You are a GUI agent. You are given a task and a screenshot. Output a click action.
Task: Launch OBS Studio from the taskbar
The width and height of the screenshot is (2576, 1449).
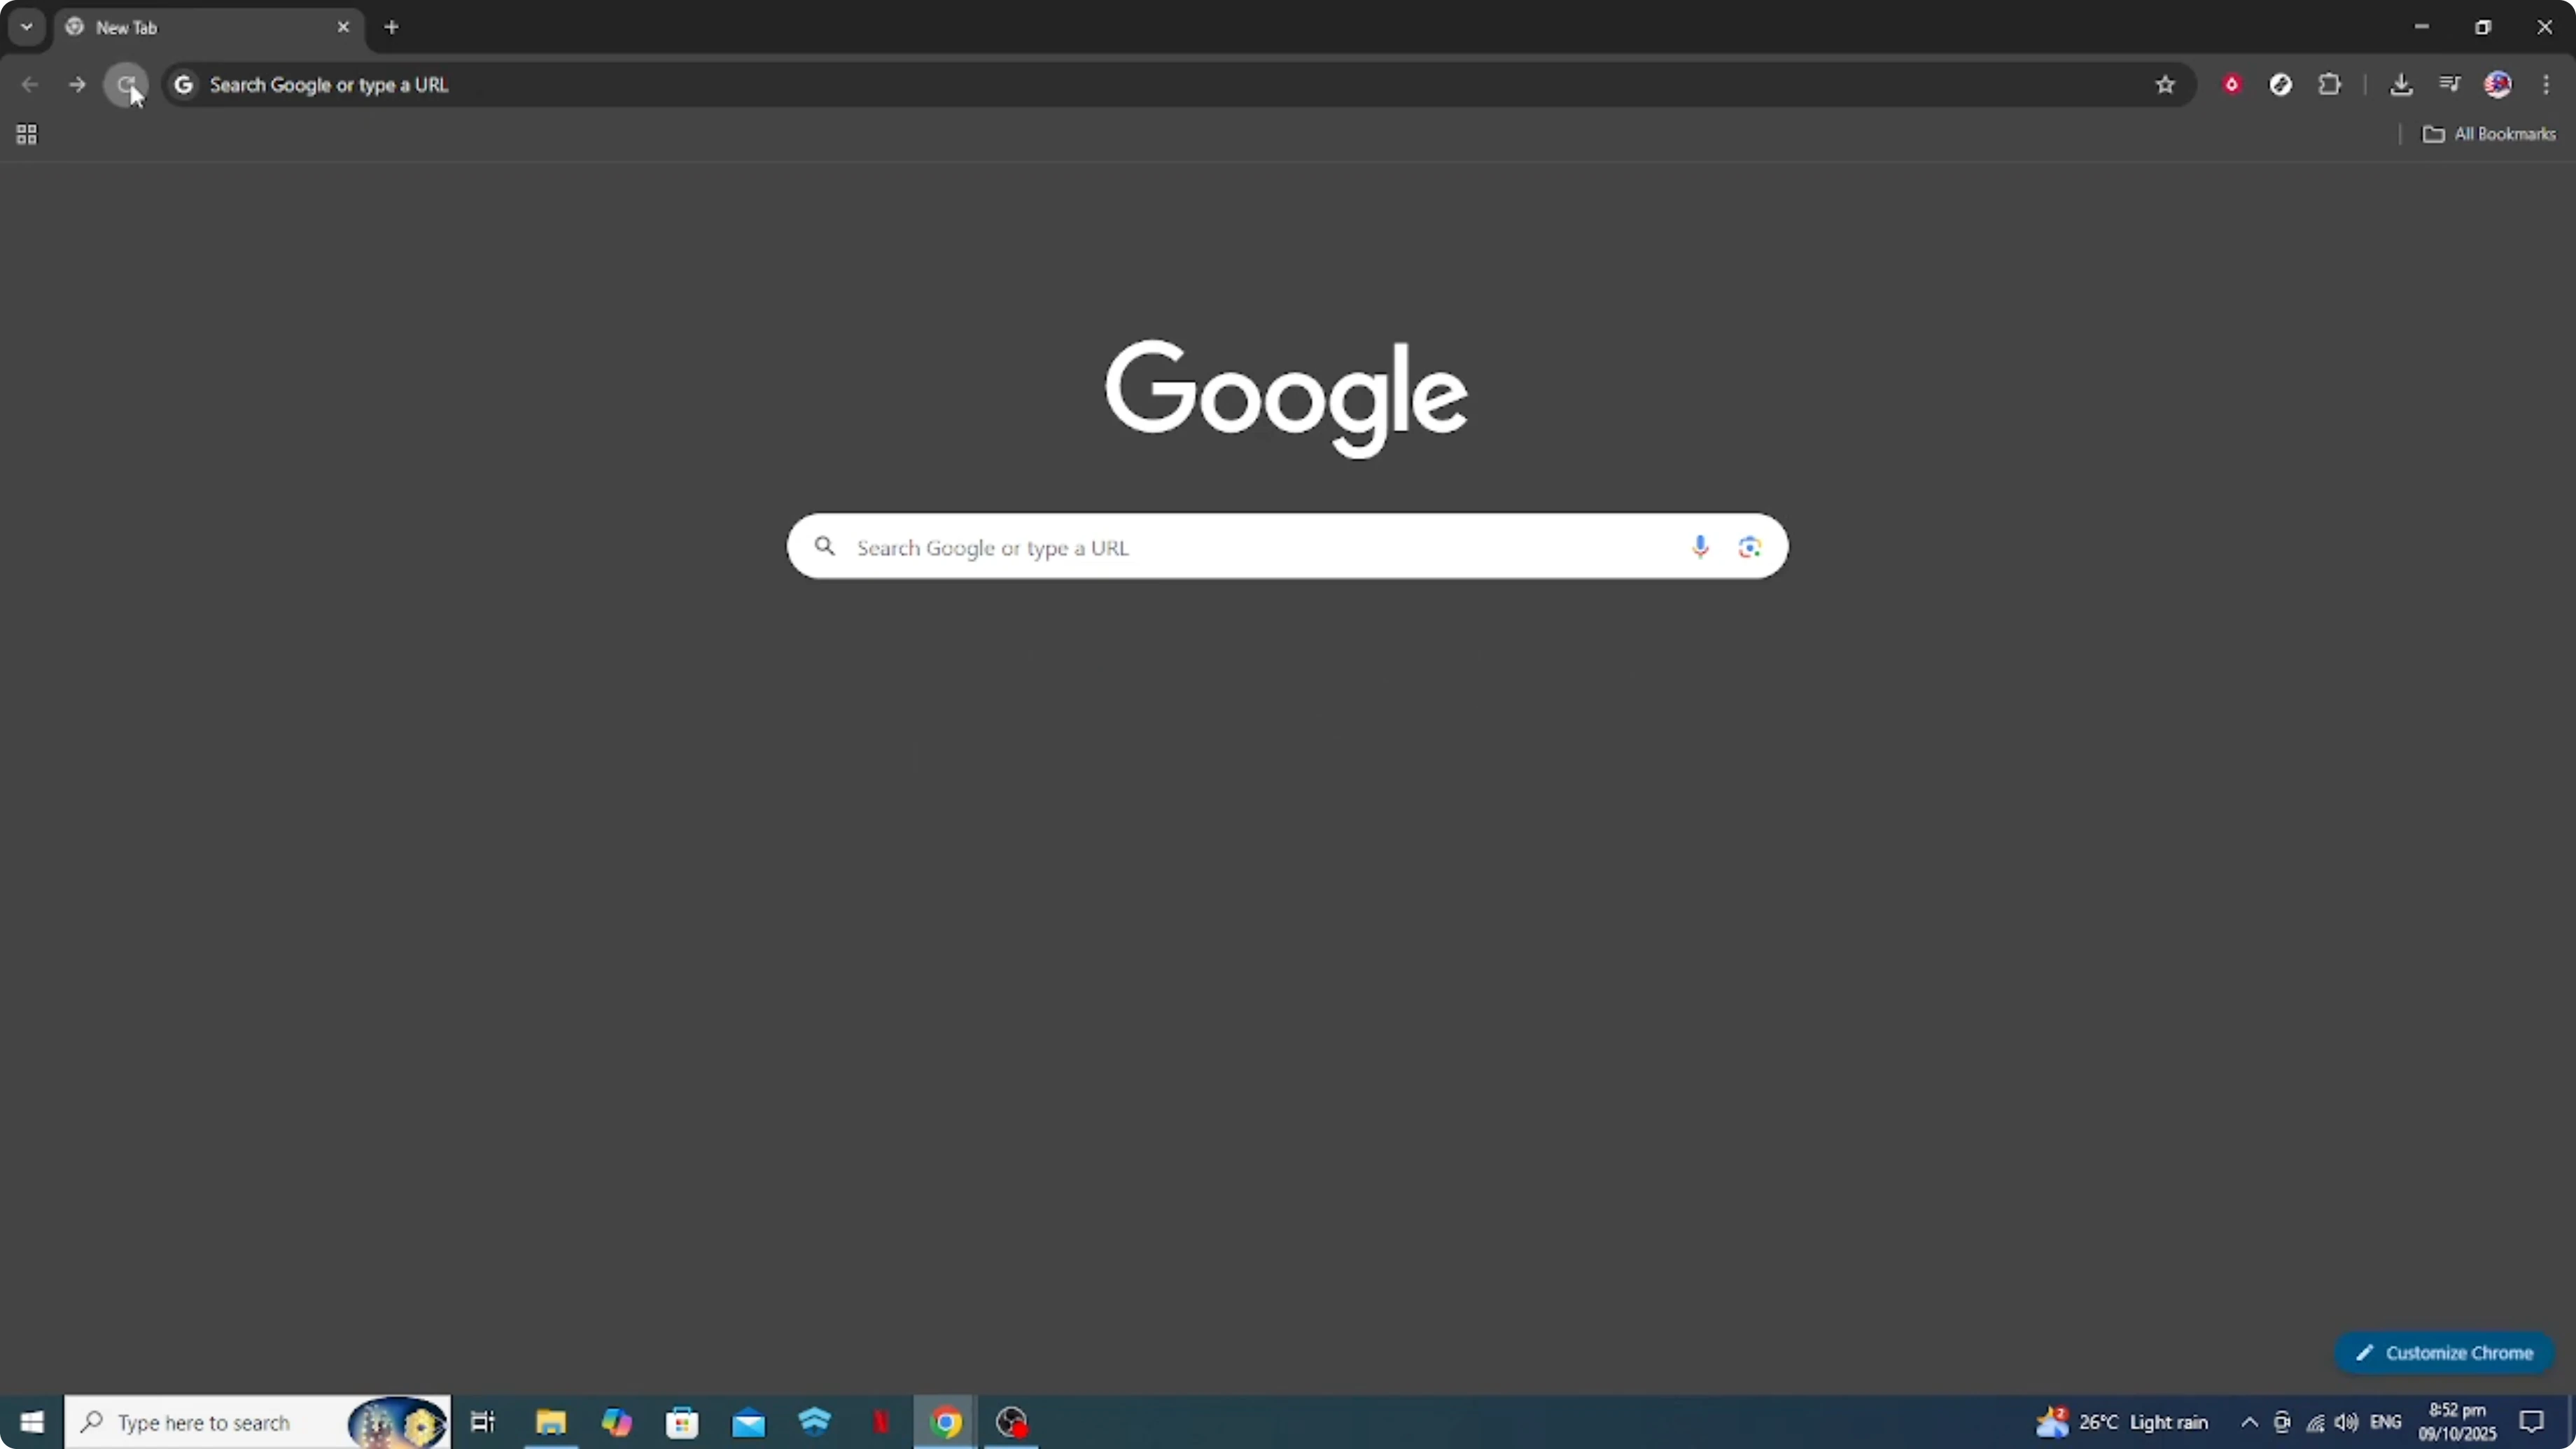pyautogui.click(x=1011, y=1422)
